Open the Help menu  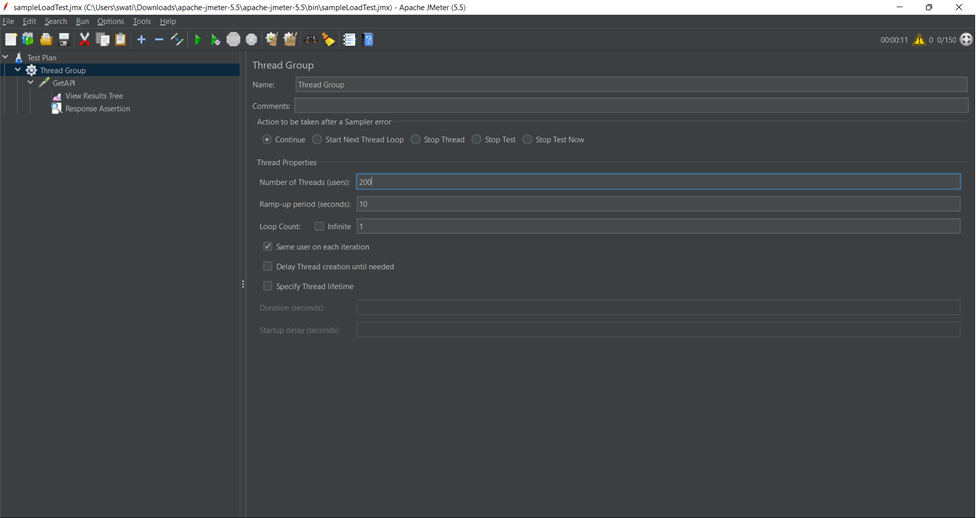(168, 21)
